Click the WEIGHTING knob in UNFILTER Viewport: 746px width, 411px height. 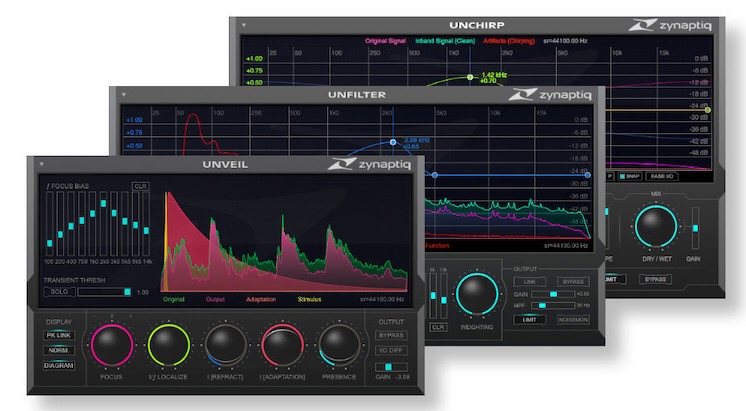477,294
